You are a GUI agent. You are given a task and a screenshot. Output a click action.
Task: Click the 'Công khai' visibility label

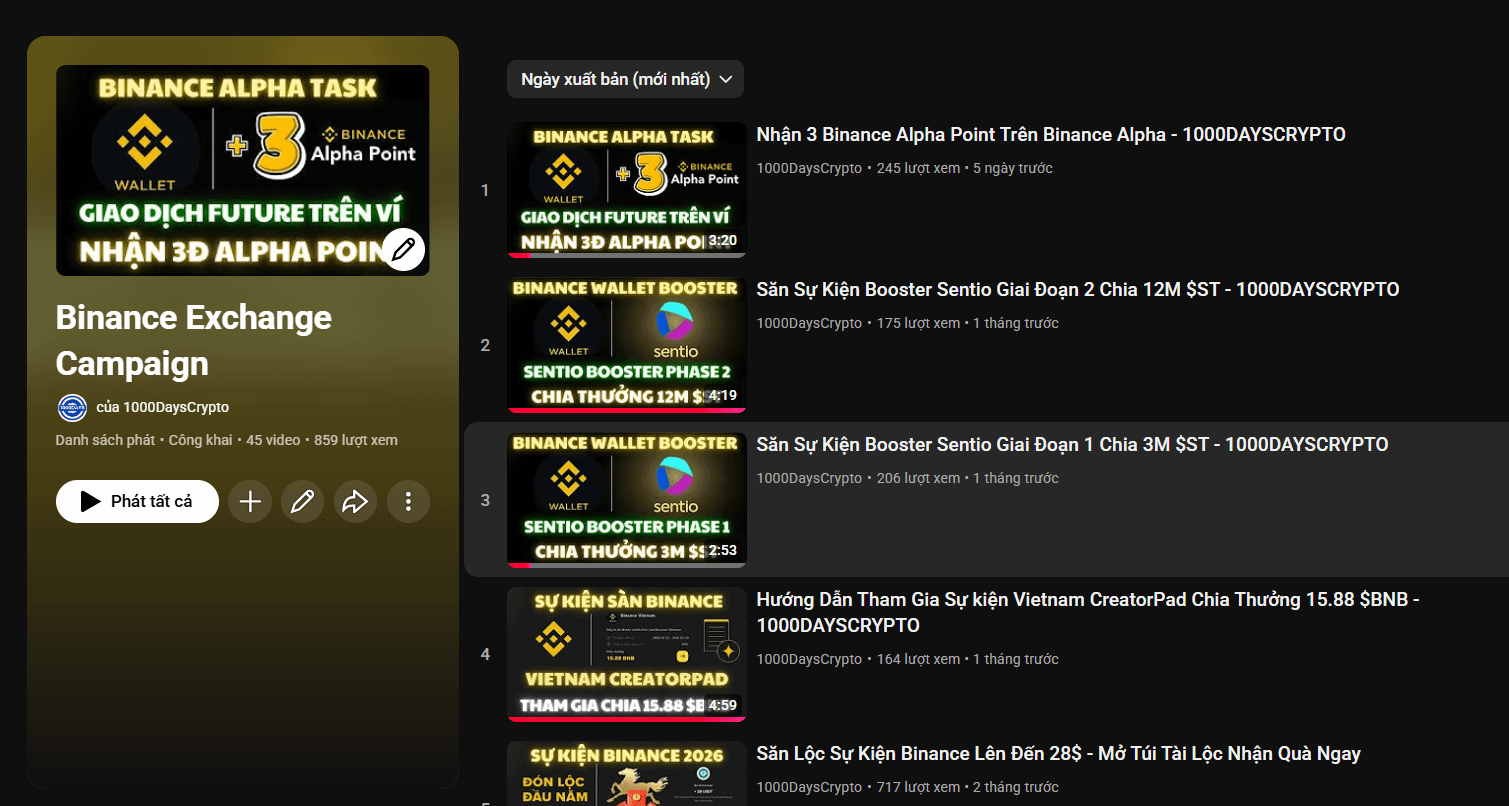click(200, 440)
